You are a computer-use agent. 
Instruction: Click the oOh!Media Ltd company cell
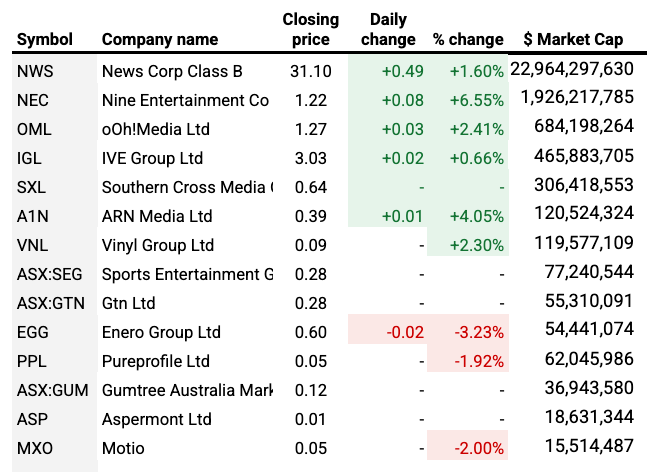coord(152,129)
